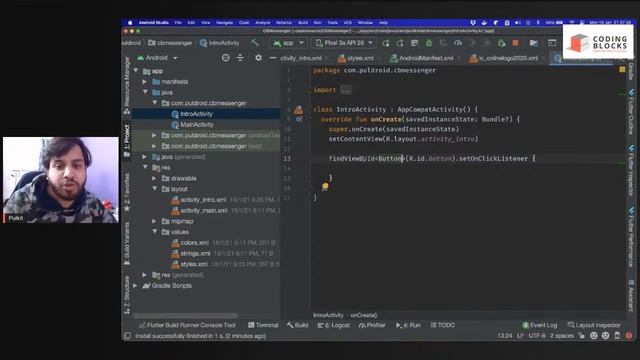Click the red Stop button in toolbar
The height and width of the screenshot is (360, 640).
(x=516, y=43)
